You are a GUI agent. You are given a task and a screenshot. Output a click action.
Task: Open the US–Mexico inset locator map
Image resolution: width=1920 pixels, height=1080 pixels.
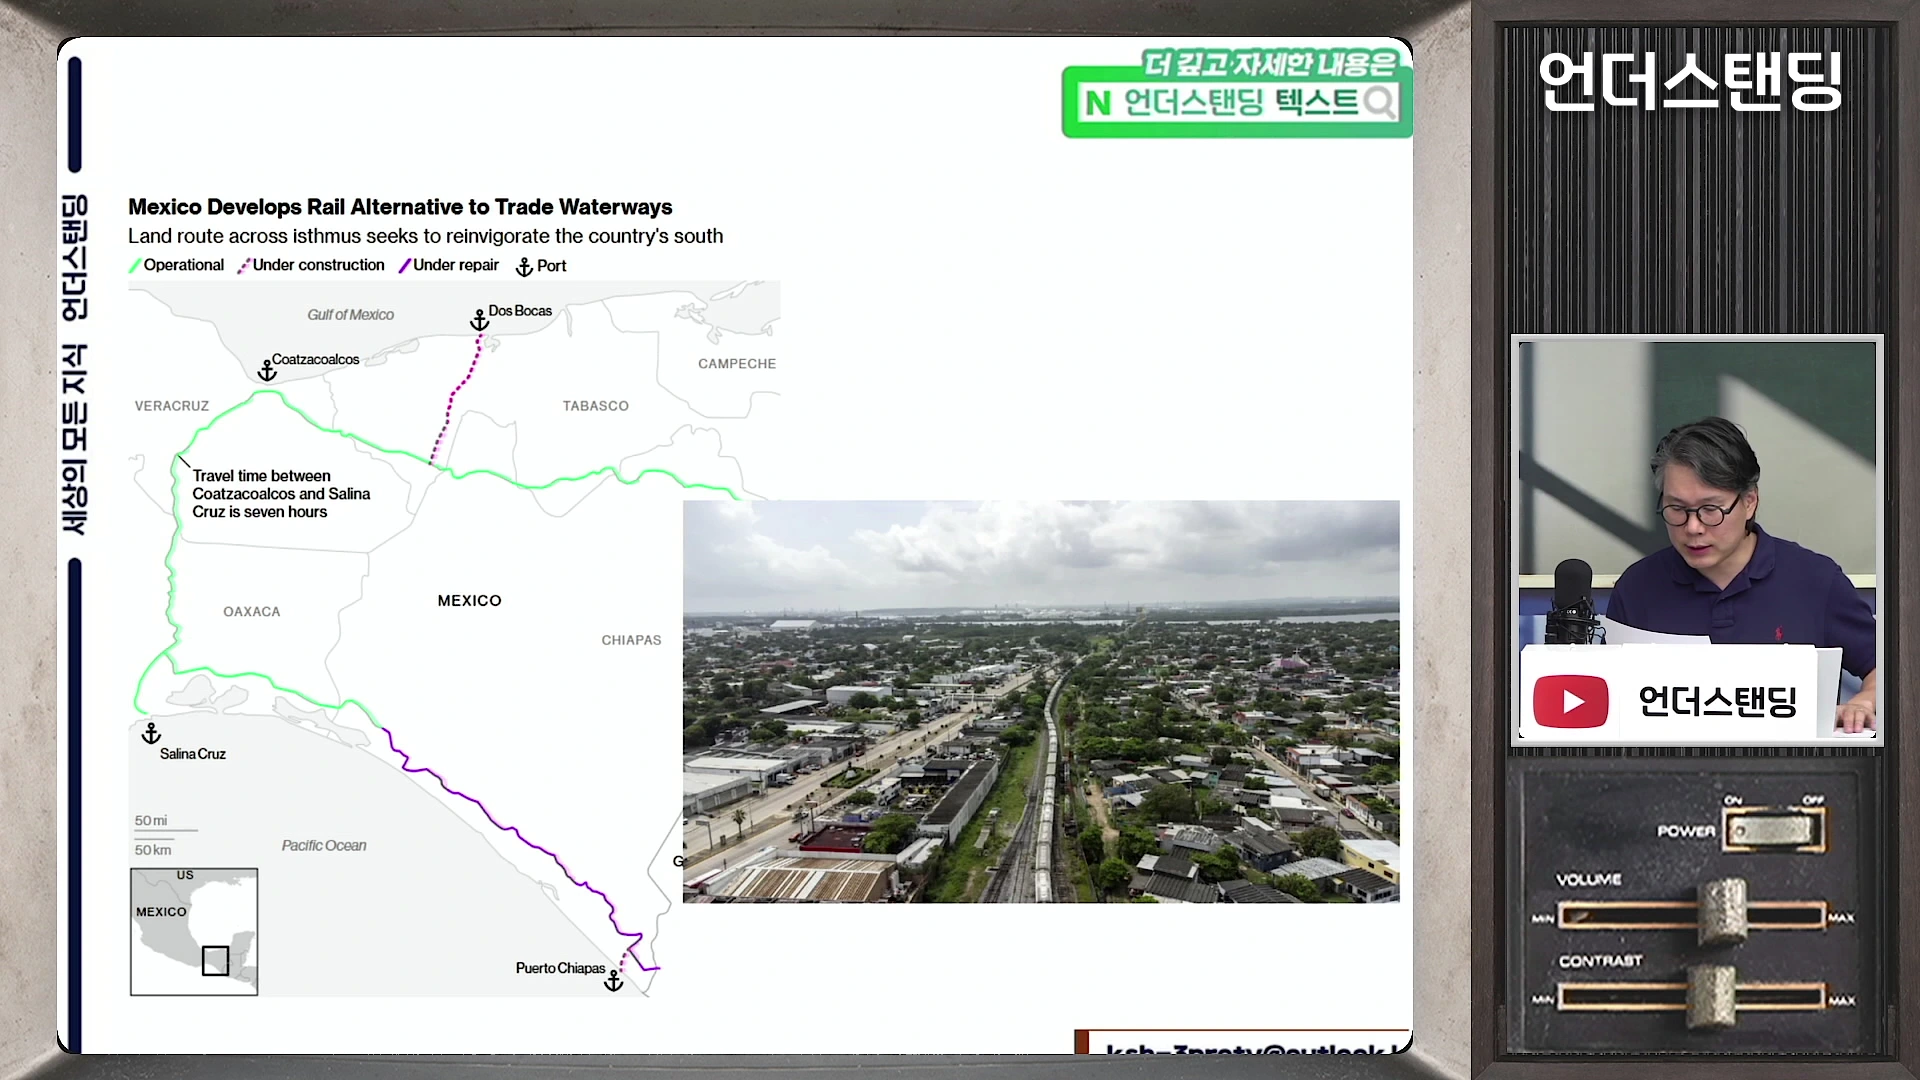pos(194,932)
